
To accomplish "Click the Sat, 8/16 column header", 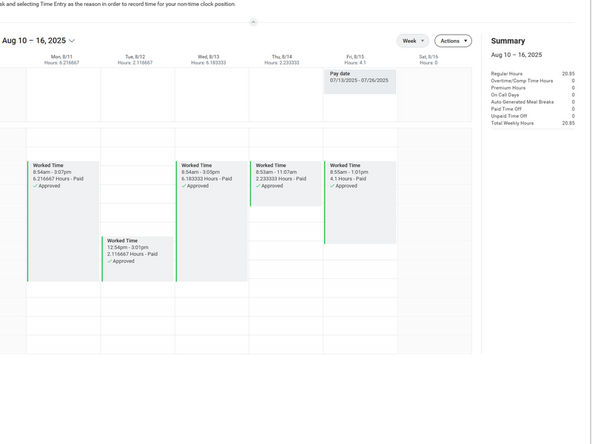I will click(x=429, y=60).
